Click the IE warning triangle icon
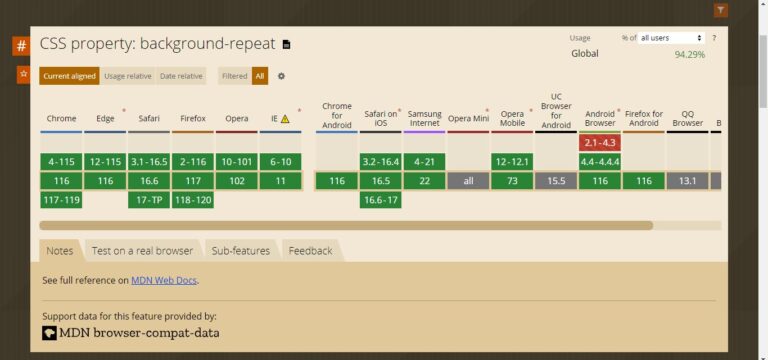This screenshot has width=768, height=360. (285, 119)
